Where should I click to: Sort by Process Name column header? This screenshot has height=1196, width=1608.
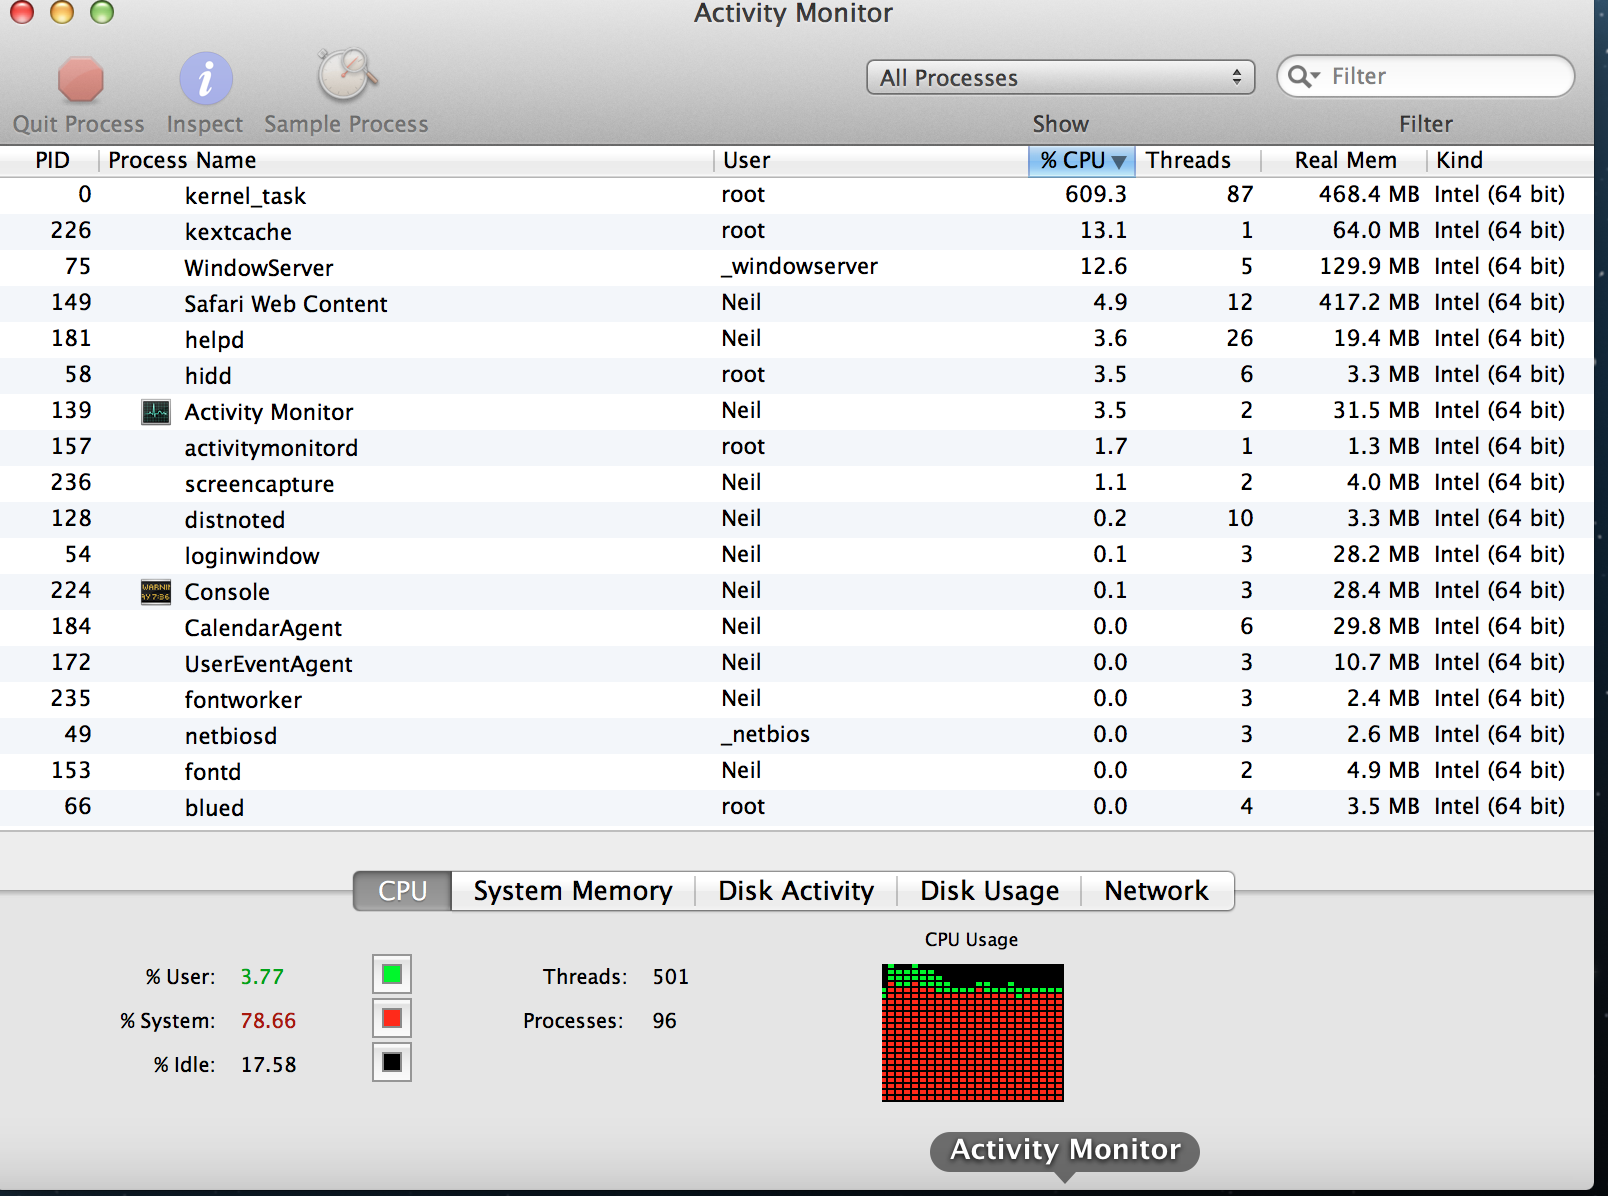tap(406, 161)
